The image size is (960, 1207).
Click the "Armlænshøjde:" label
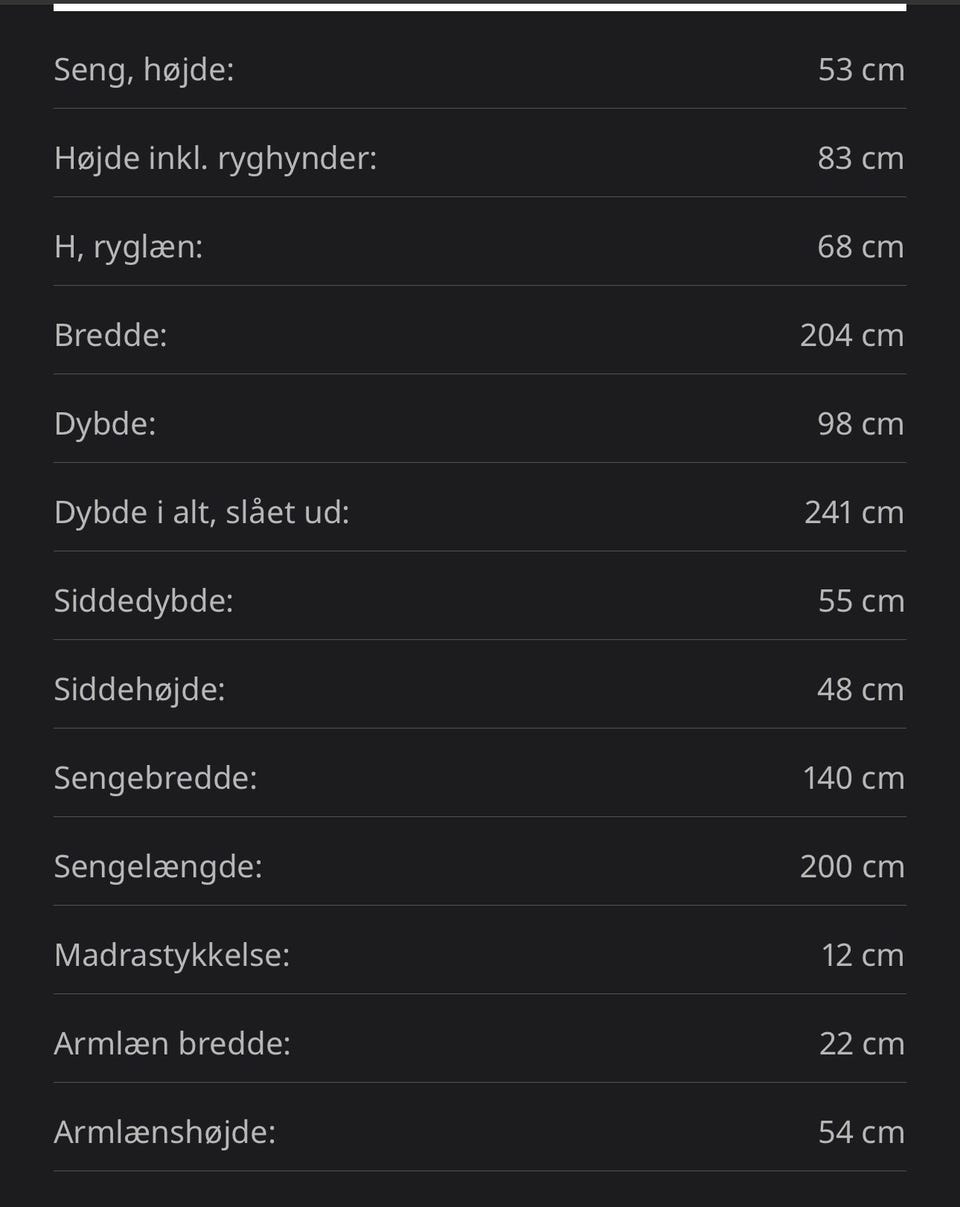(x=164, y=1132)
